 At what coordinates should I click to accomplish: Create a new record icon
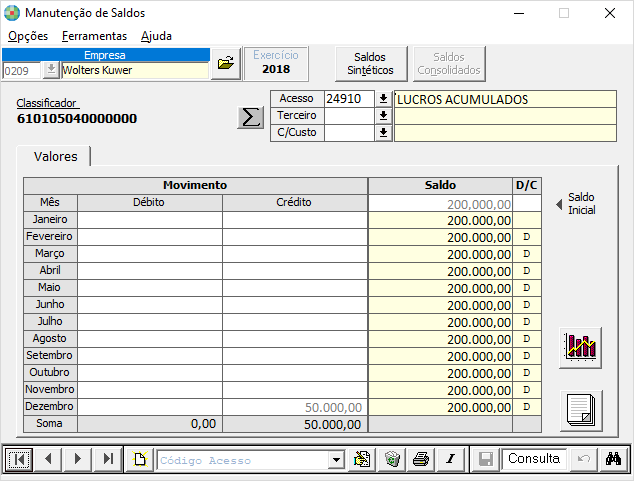(x=140, y=459)
